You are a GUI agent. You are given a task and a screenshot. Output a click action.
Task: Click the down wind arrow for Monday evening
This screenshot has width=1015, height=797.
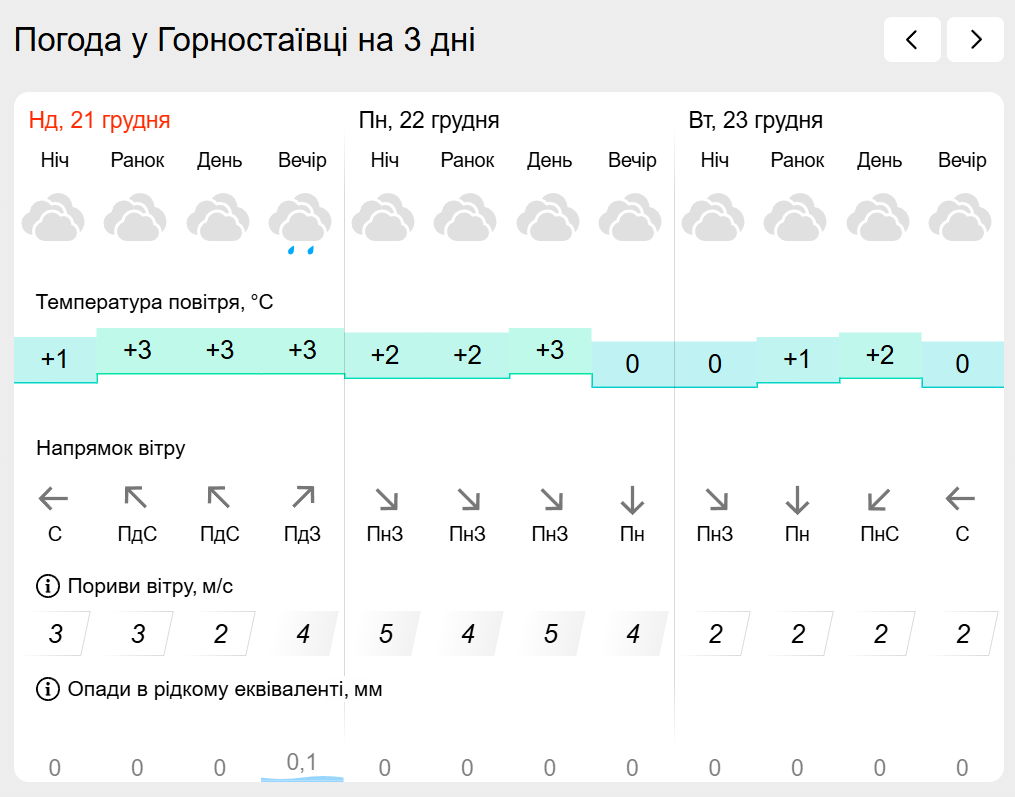pos(632,498)
